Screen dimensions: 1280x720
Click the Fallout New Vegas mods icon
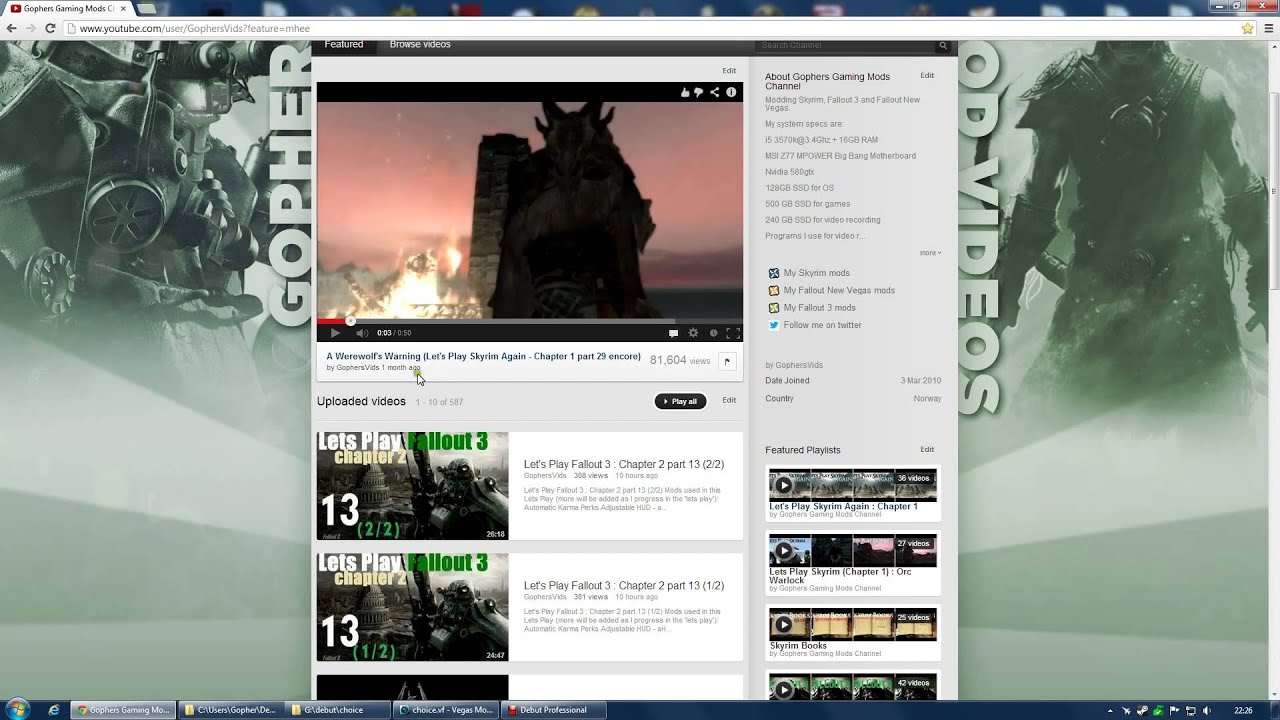[773, 290]
